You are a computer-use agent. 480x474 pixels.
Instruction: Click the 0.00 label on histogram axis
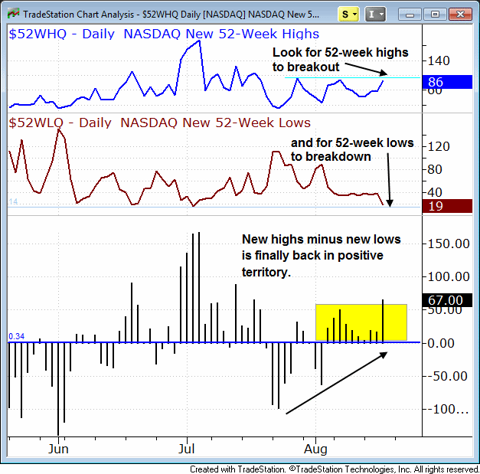pos(441,343)
